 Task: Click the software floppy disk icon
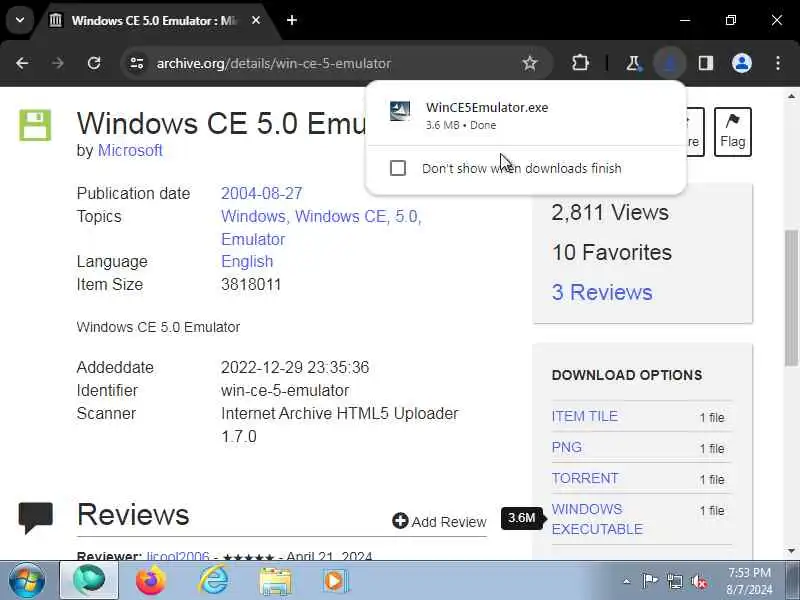tap(35, 125)
